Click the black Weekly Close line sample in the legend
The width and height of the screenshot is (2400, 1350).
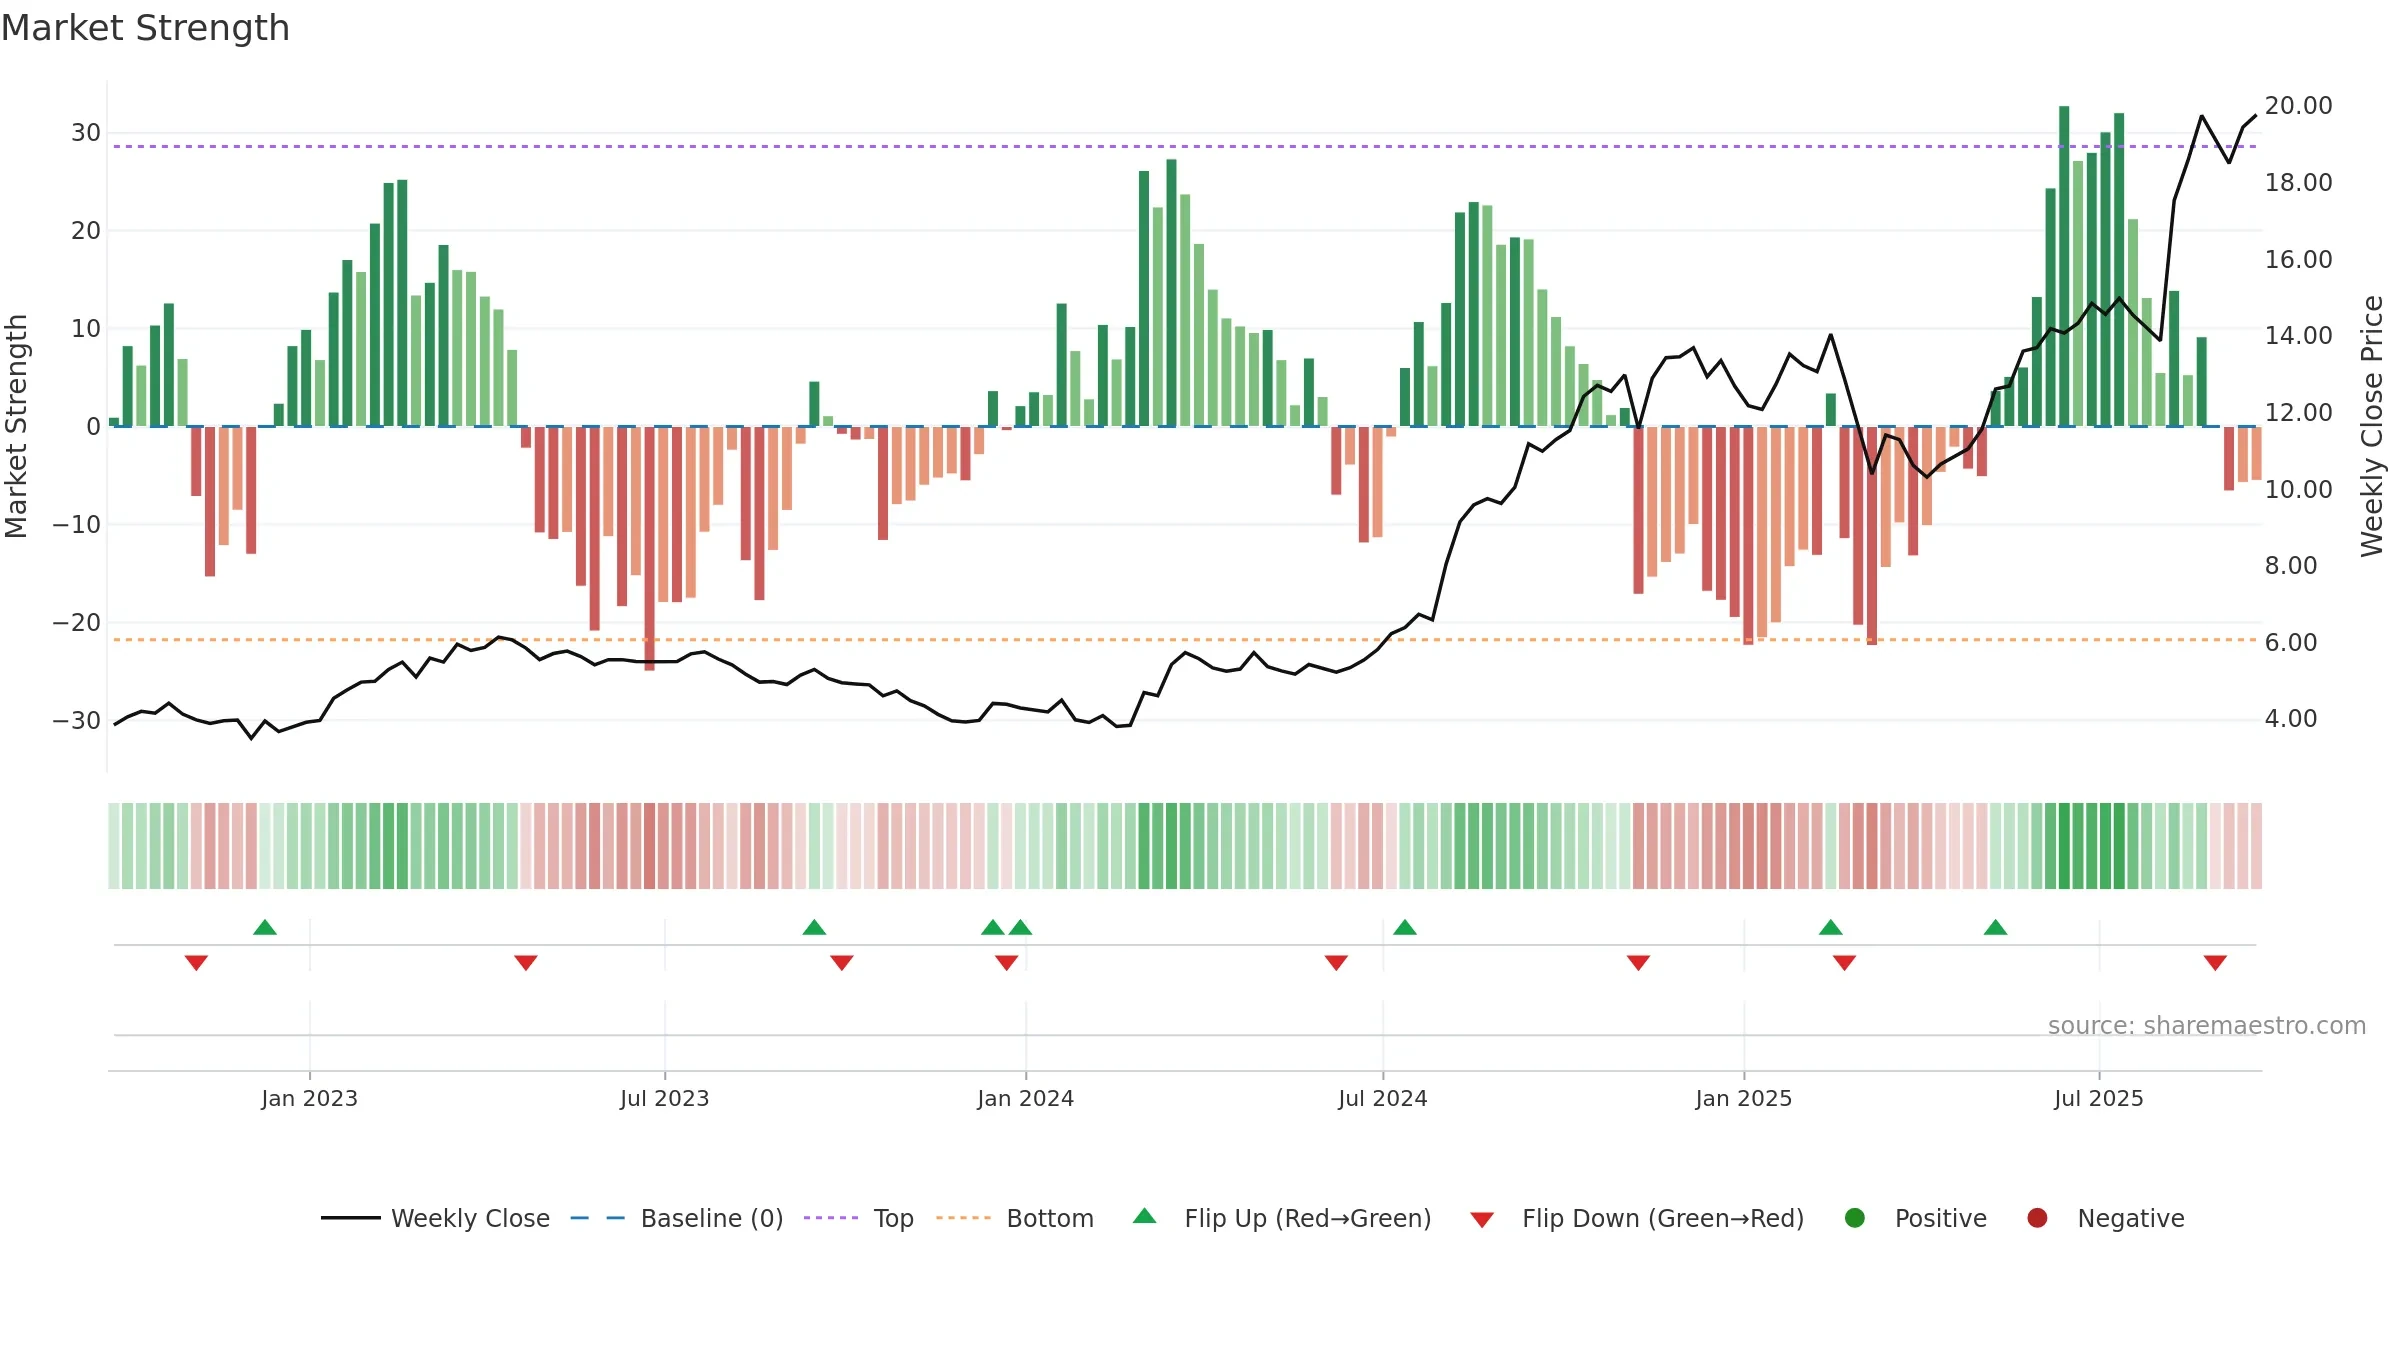[x=350, y=1218]
